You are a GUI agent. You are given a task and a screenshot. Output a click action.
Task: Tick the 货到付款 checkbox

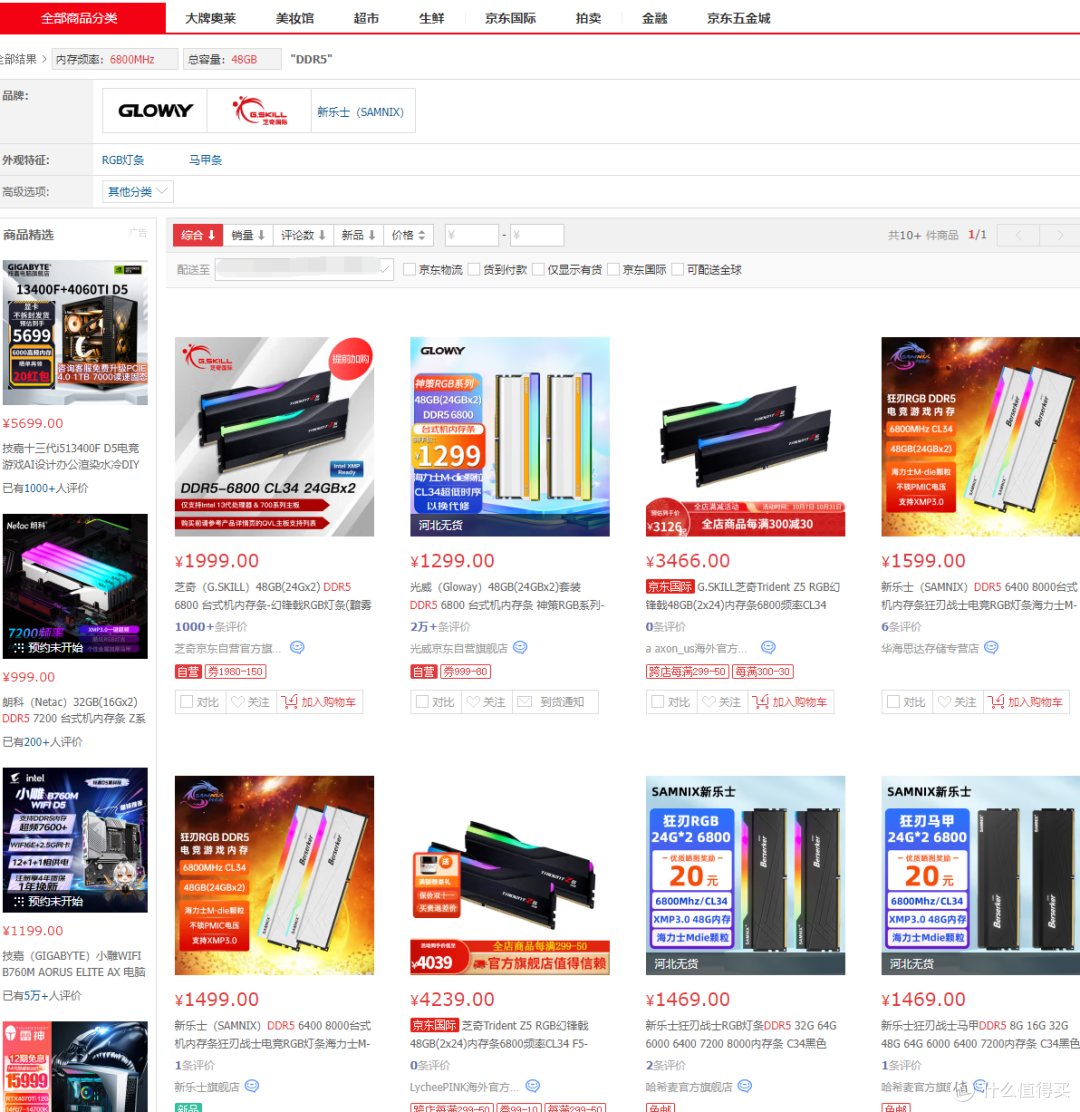click(x=474, y=269)
